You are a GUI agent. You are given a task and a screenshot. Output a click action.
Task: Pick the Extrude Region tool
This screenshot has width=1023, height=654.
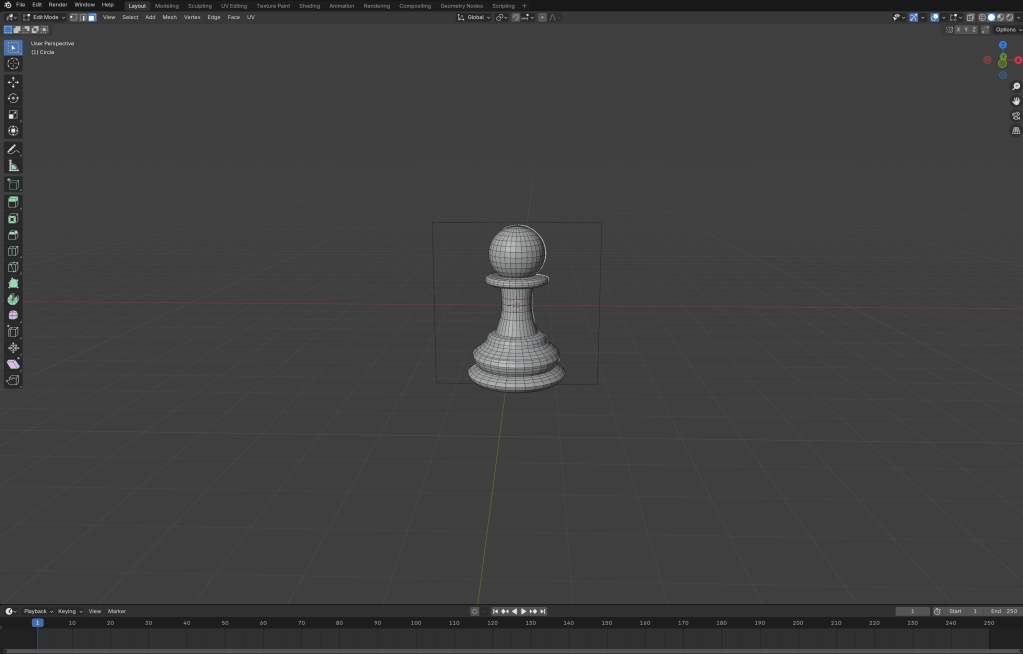13,202
